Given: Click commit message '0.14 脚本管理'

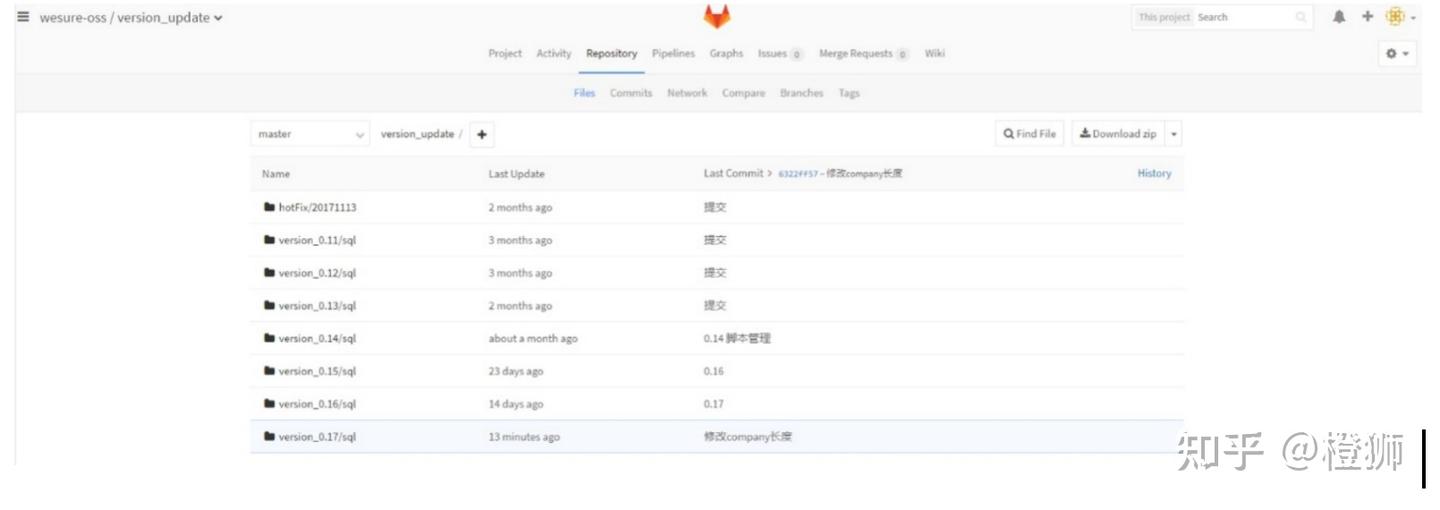Looking at the screenshot, I should pyautogui.click(x=737, y=338).
